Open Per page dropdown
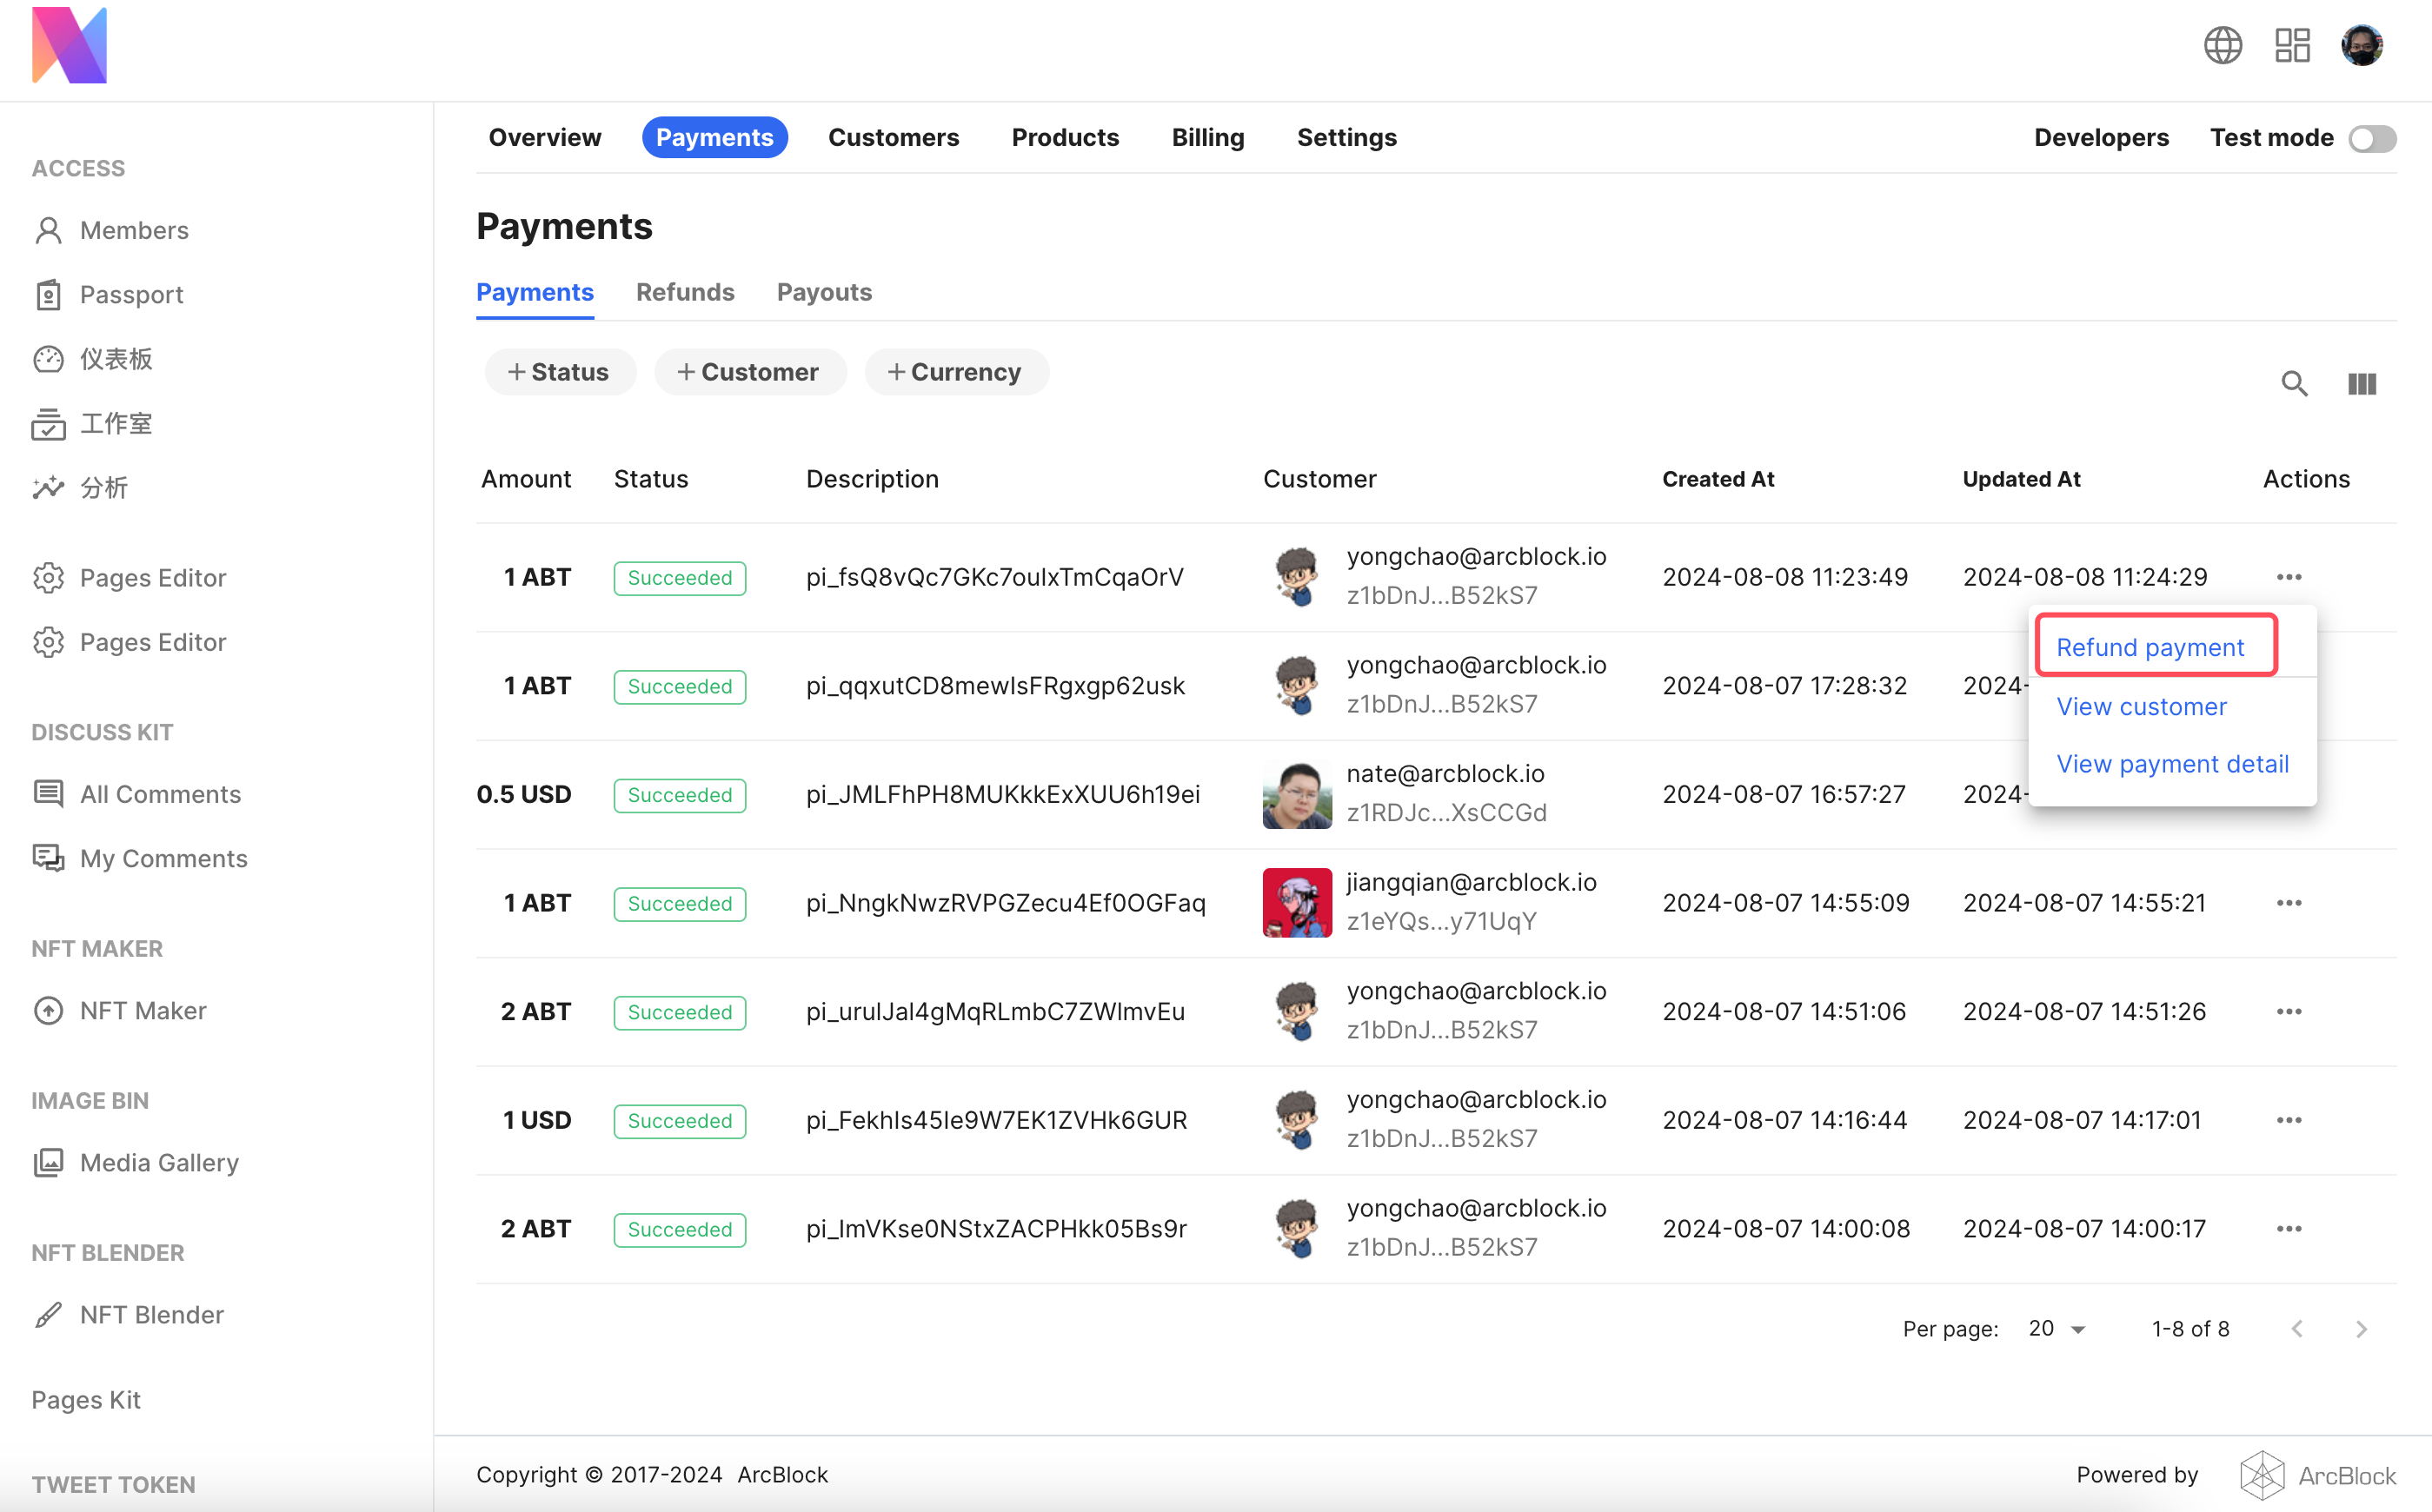The height and width of the screenshot is (1512, 2432). tap(2056, 1329)
